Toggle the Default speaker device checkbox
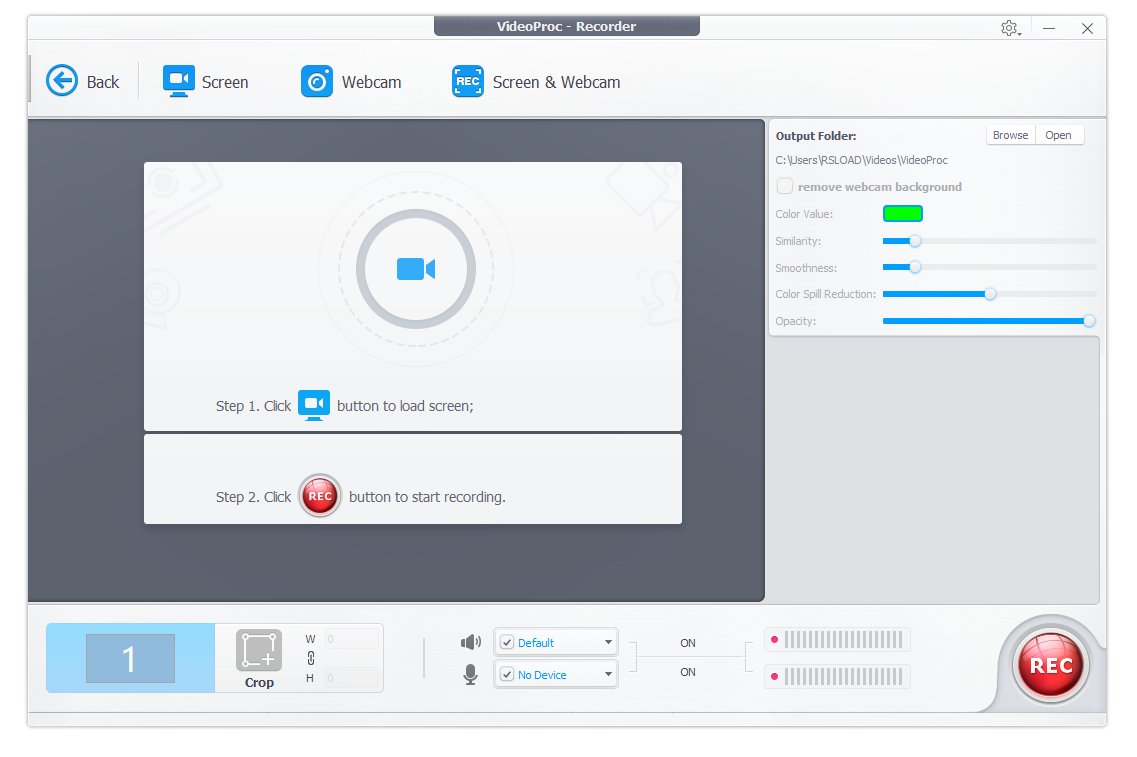The height and width of the screenshot is (757, 1137). (508, 642)
